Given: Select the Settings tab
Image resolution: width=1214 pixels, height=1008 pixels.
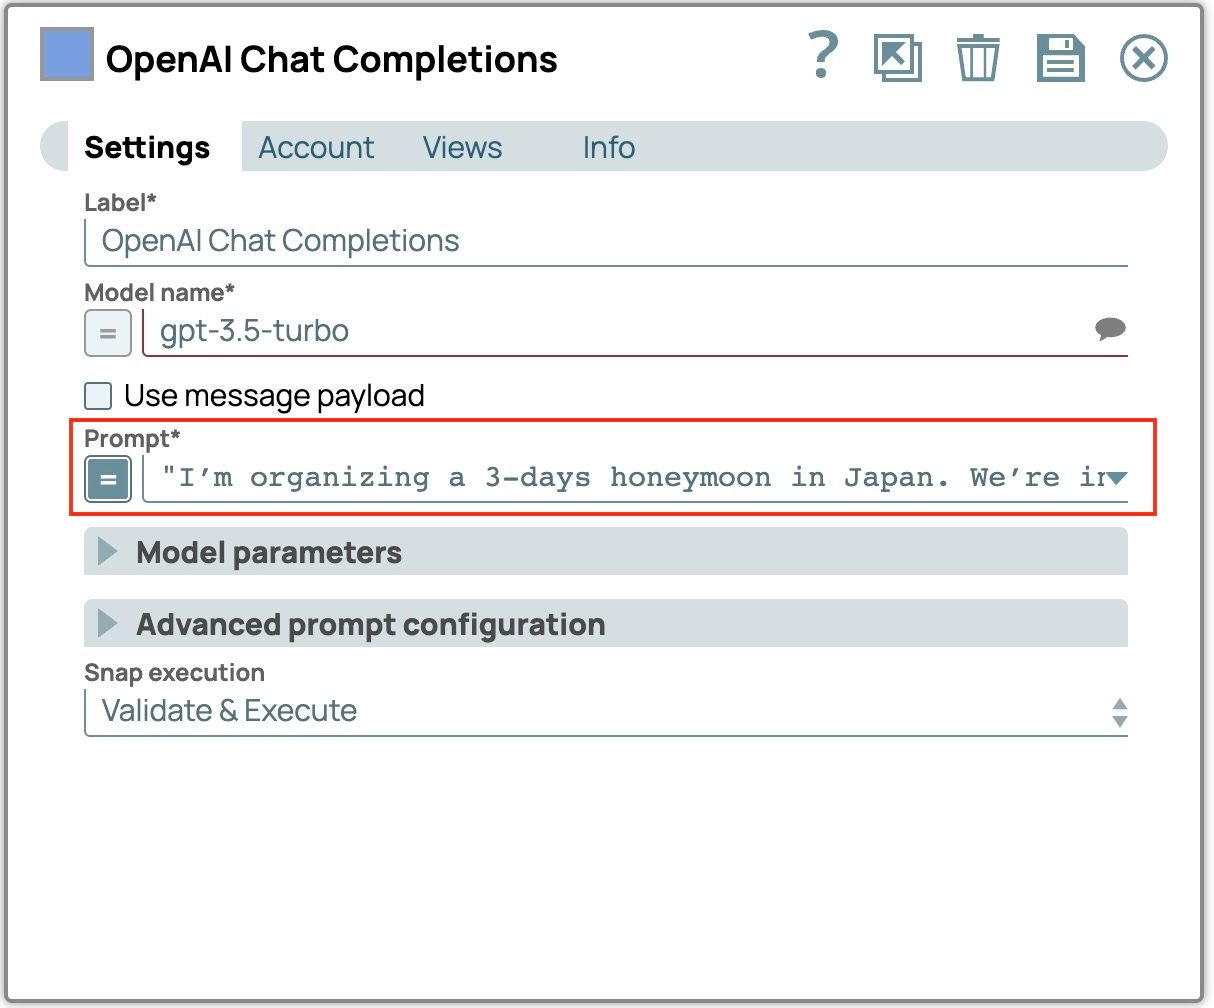Looking at the screenshot, I should [147, 147].
